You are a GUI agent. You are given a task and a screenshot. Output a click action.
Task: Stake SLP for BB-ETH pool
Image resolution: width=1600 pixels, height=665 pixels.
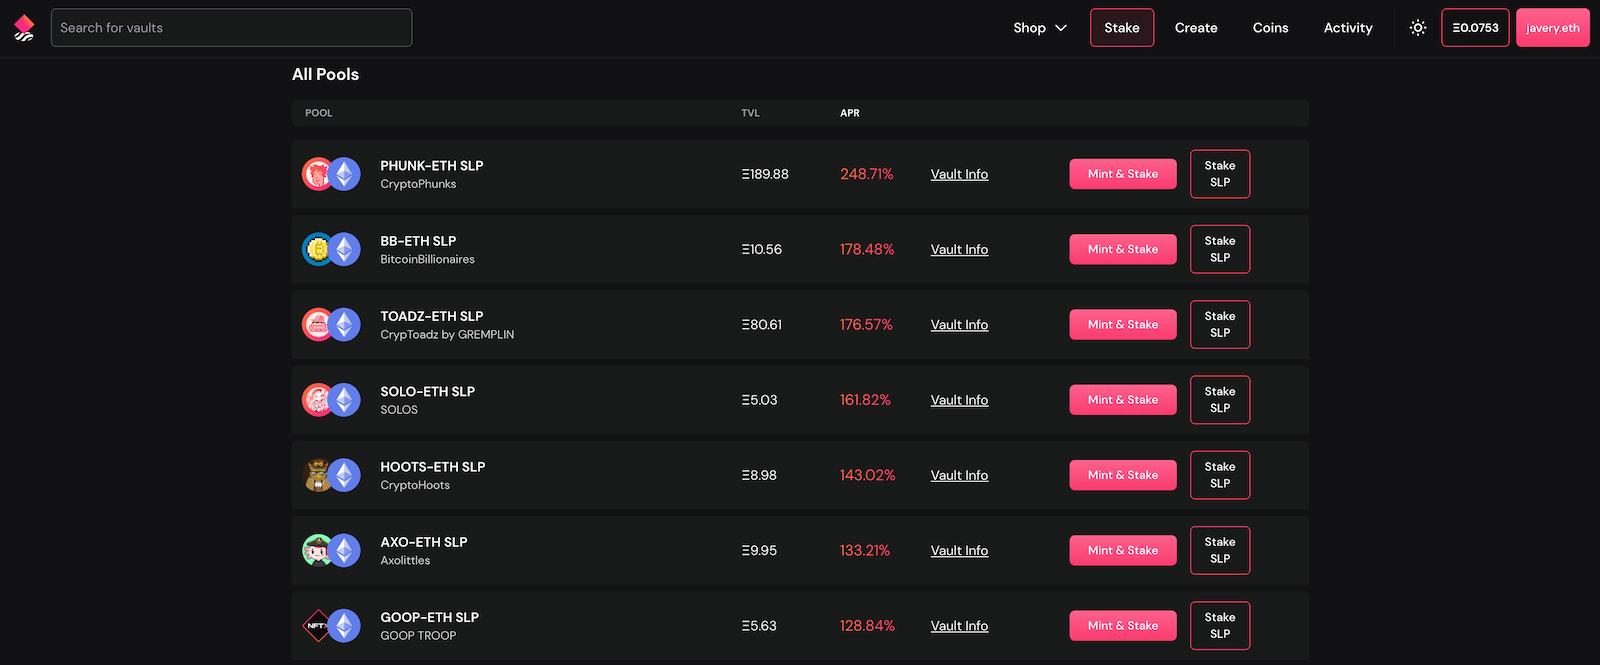click(1220, 249)
